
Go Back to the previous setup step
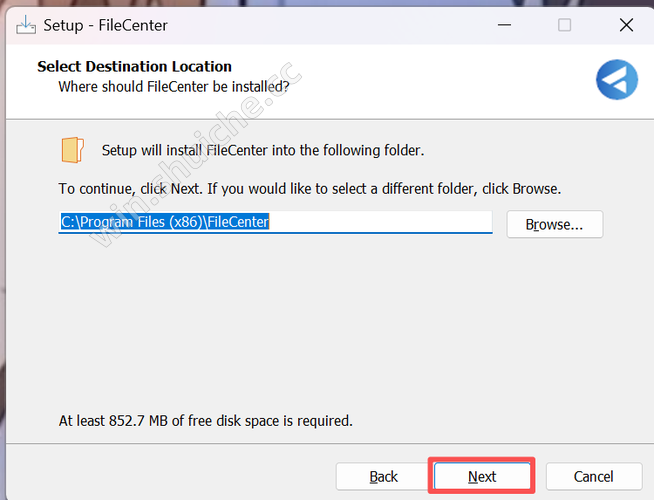(x=383, y=476)
